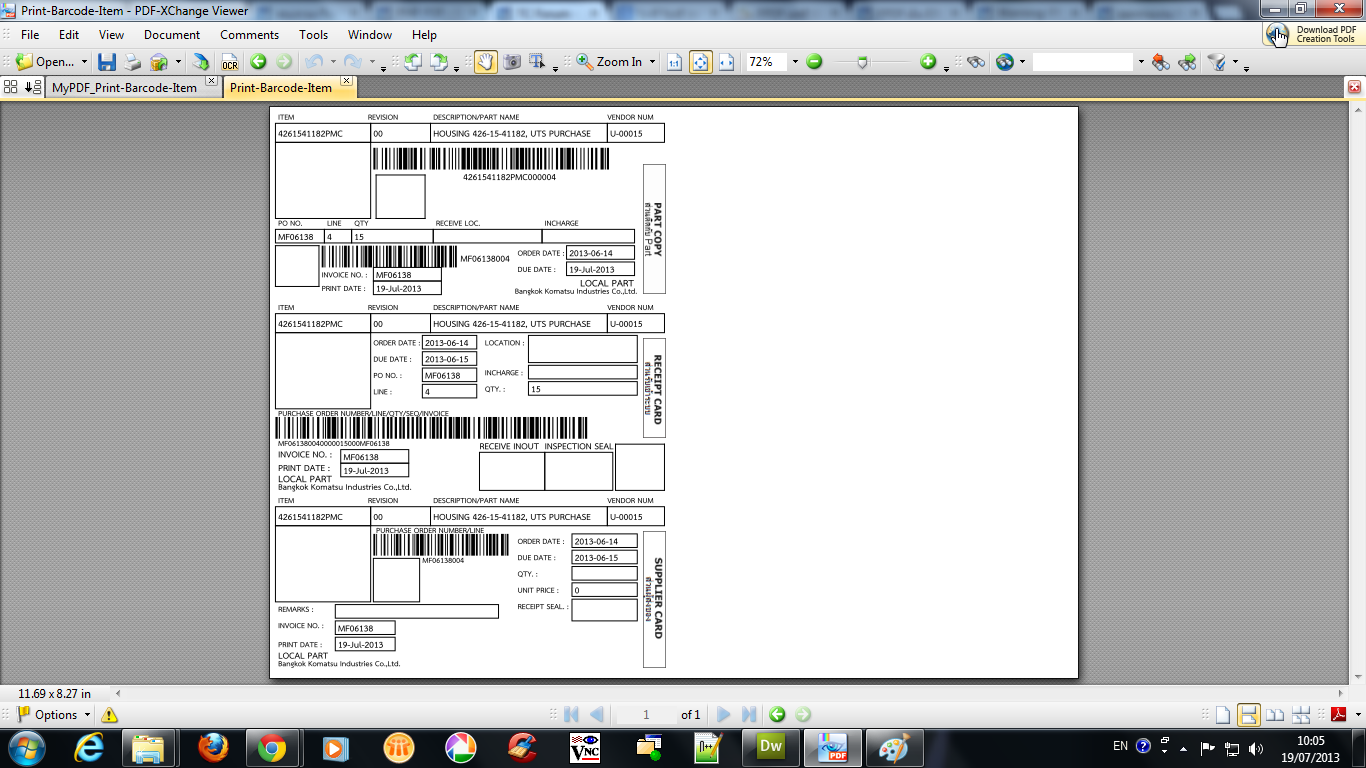Image resolution: width=1366 pixels, height=768 pixels.
Task: Open the Redo dropdown arrow
Action: [x=372, y=62]
